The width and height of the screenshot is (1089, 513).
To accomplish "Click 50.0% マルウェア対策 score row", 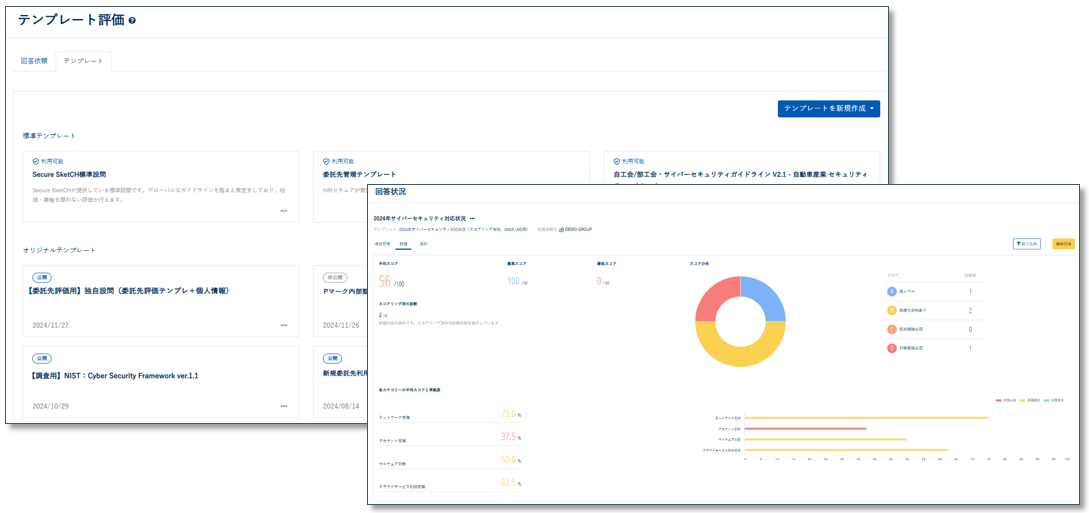I will tap(449, 461).
